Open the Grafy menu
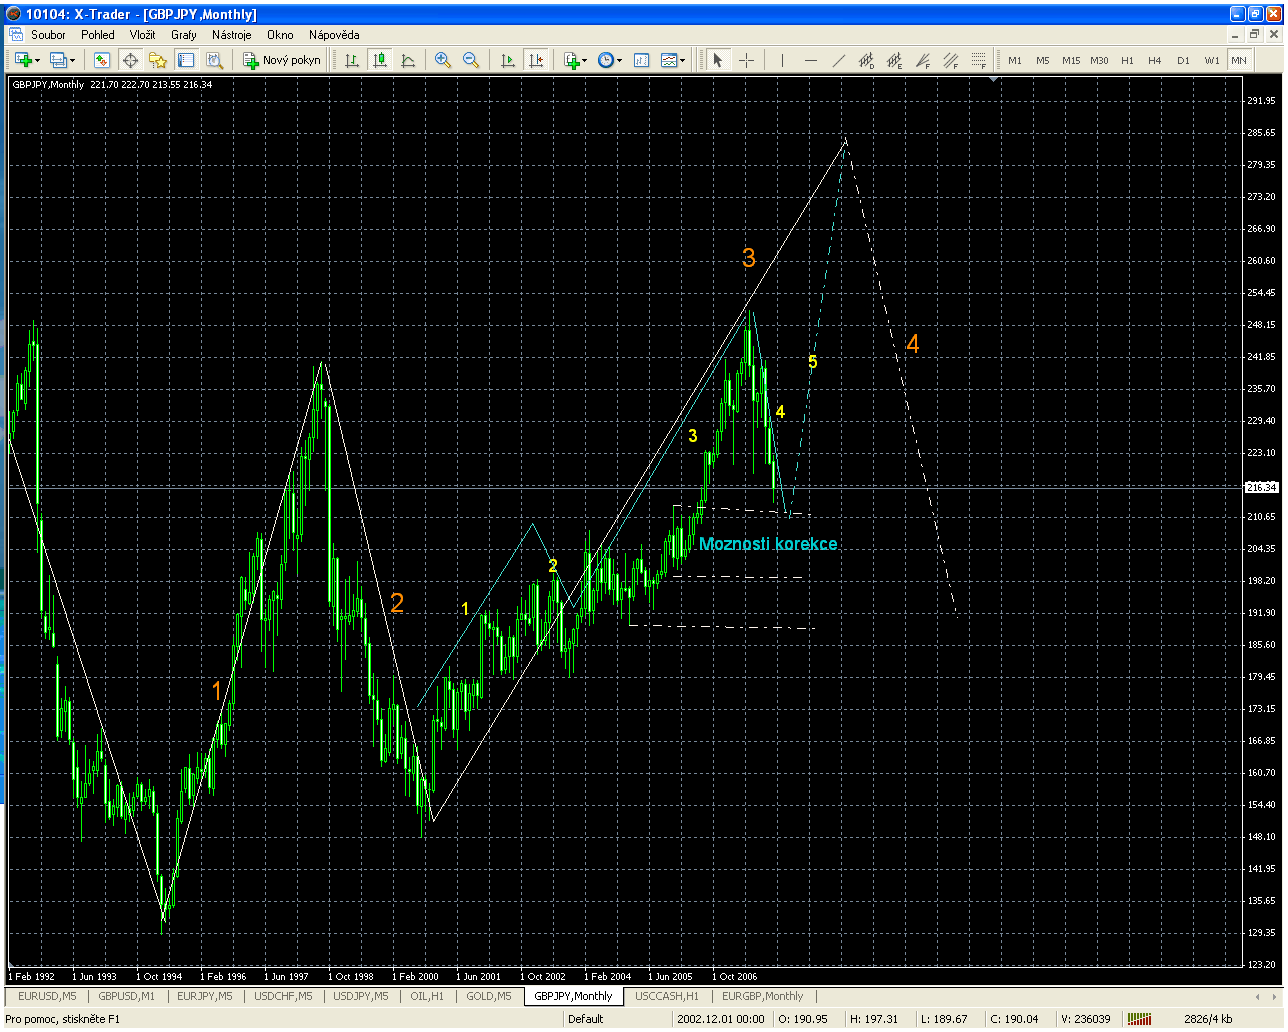 click(x=184, y=34)
